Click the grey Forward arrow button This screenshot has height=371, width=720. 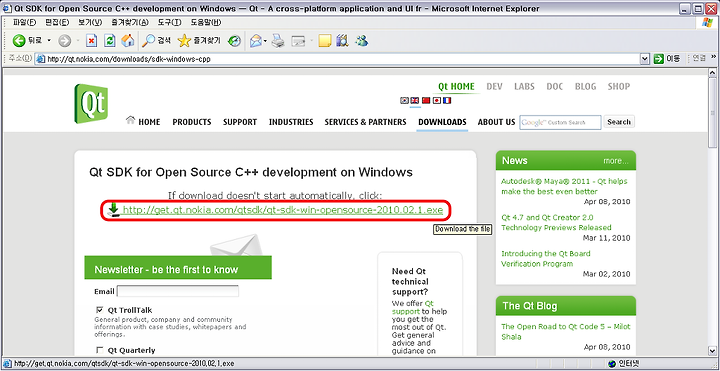pos(64,41)
